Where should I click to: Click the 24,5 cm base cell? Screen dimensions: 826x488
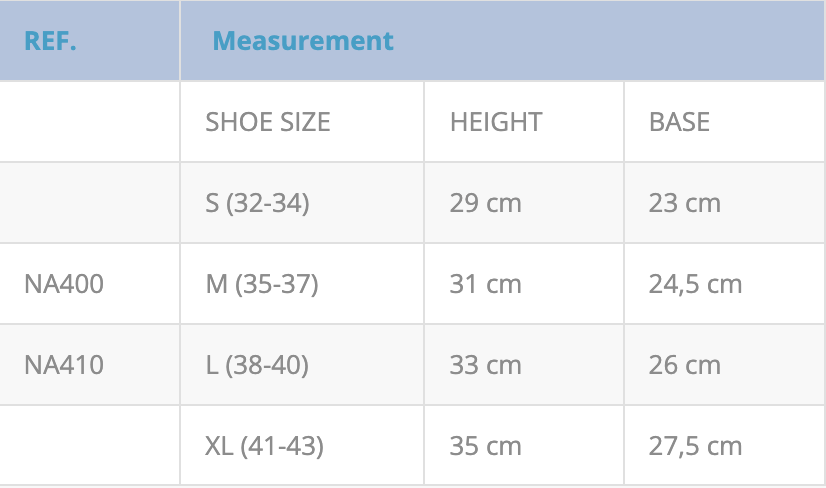click(x=695, y=284)
